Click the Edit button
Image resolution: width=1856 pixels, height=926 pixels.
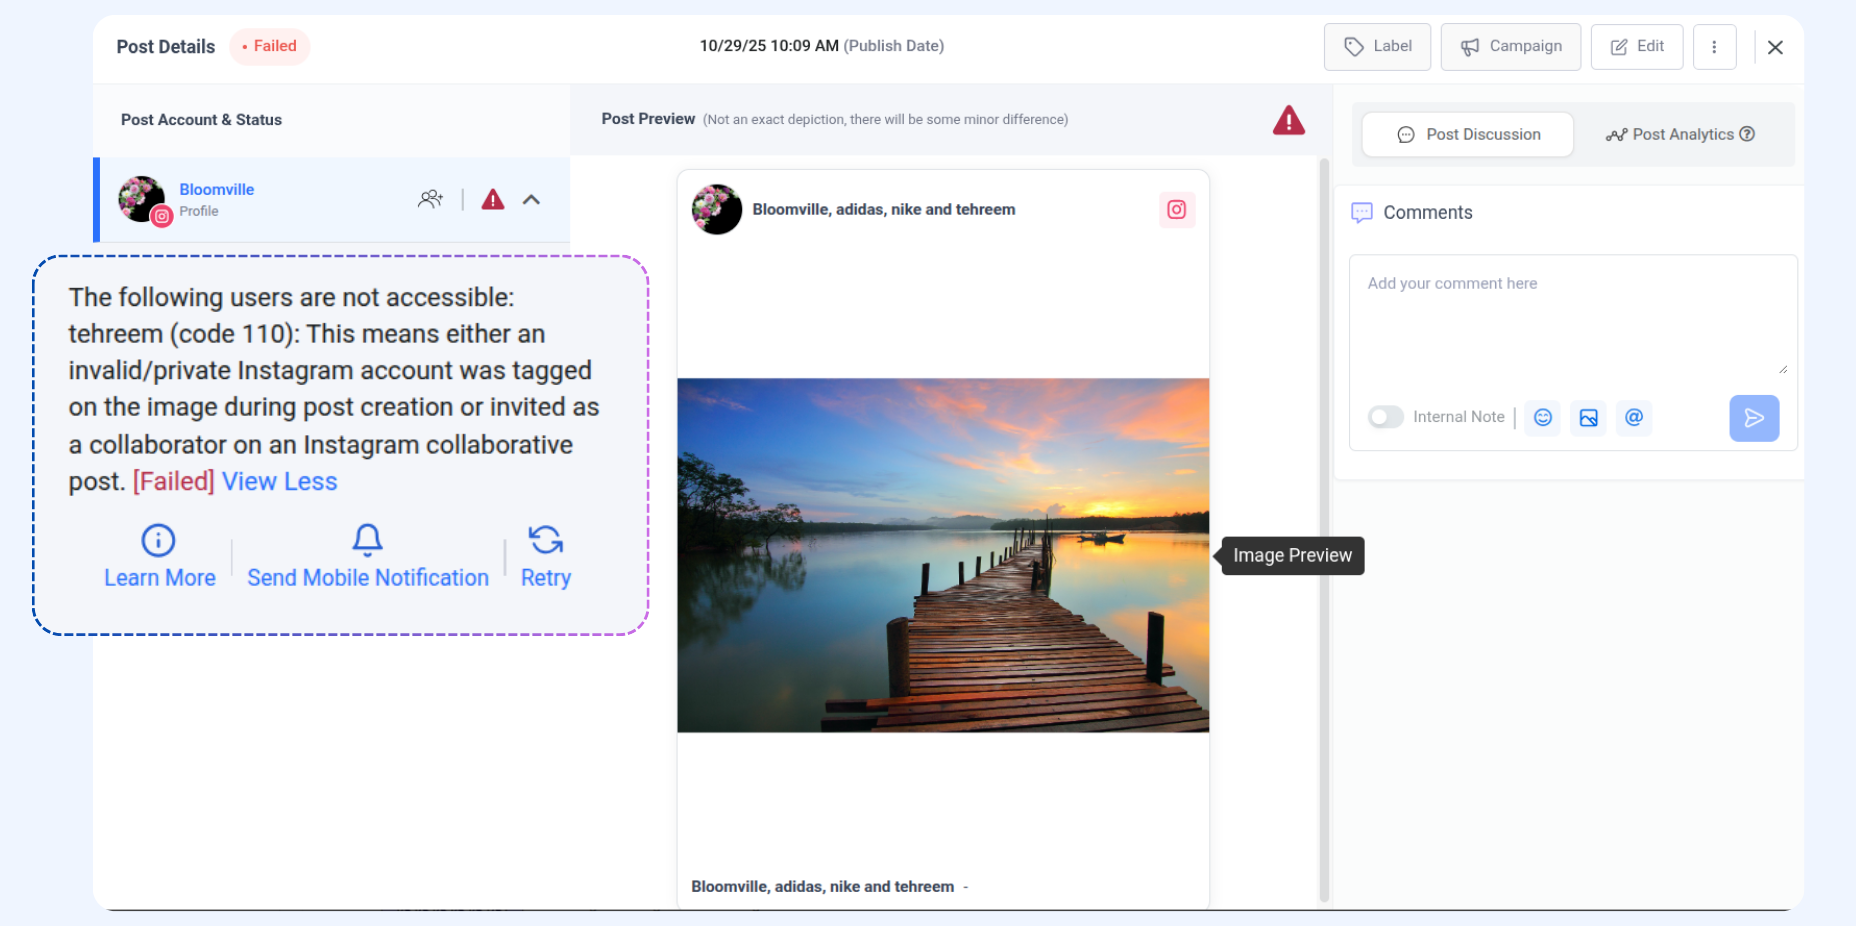point(1637,47)
